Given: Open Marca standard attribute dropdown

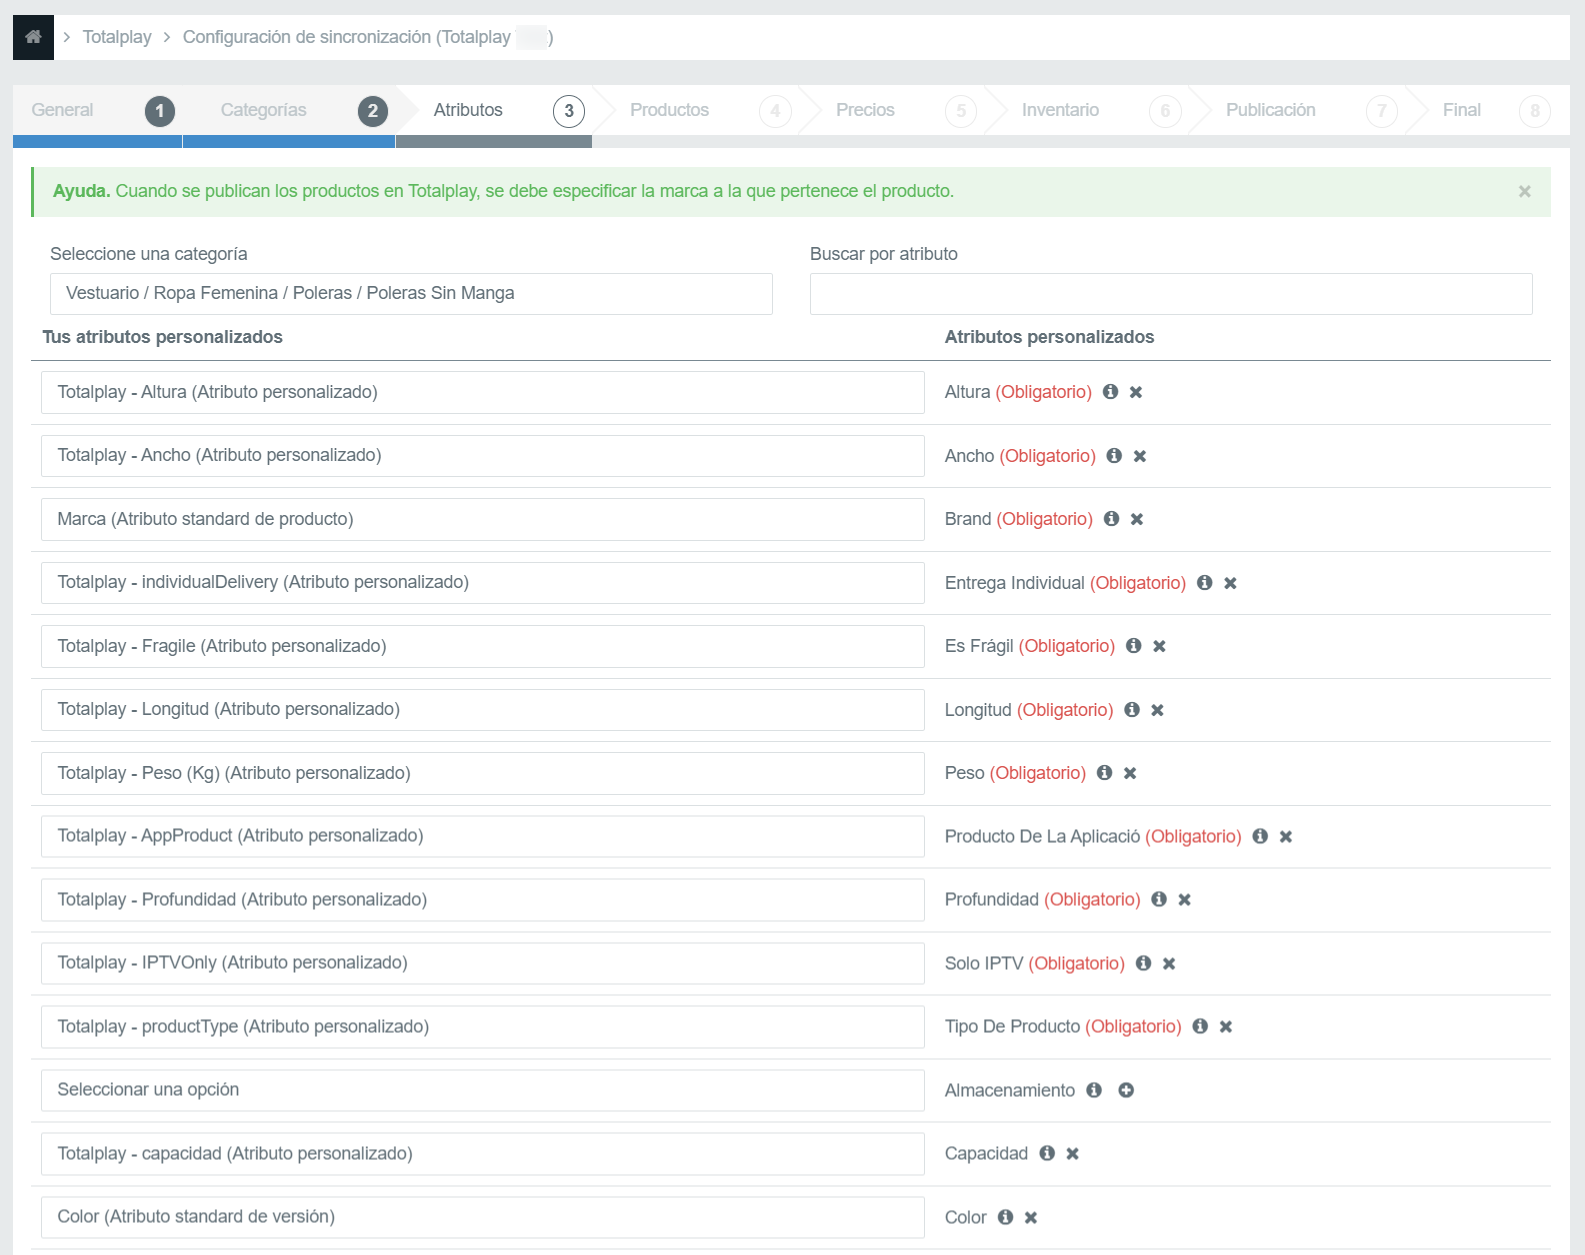Looking at the screenshot, I should (483, 519).
